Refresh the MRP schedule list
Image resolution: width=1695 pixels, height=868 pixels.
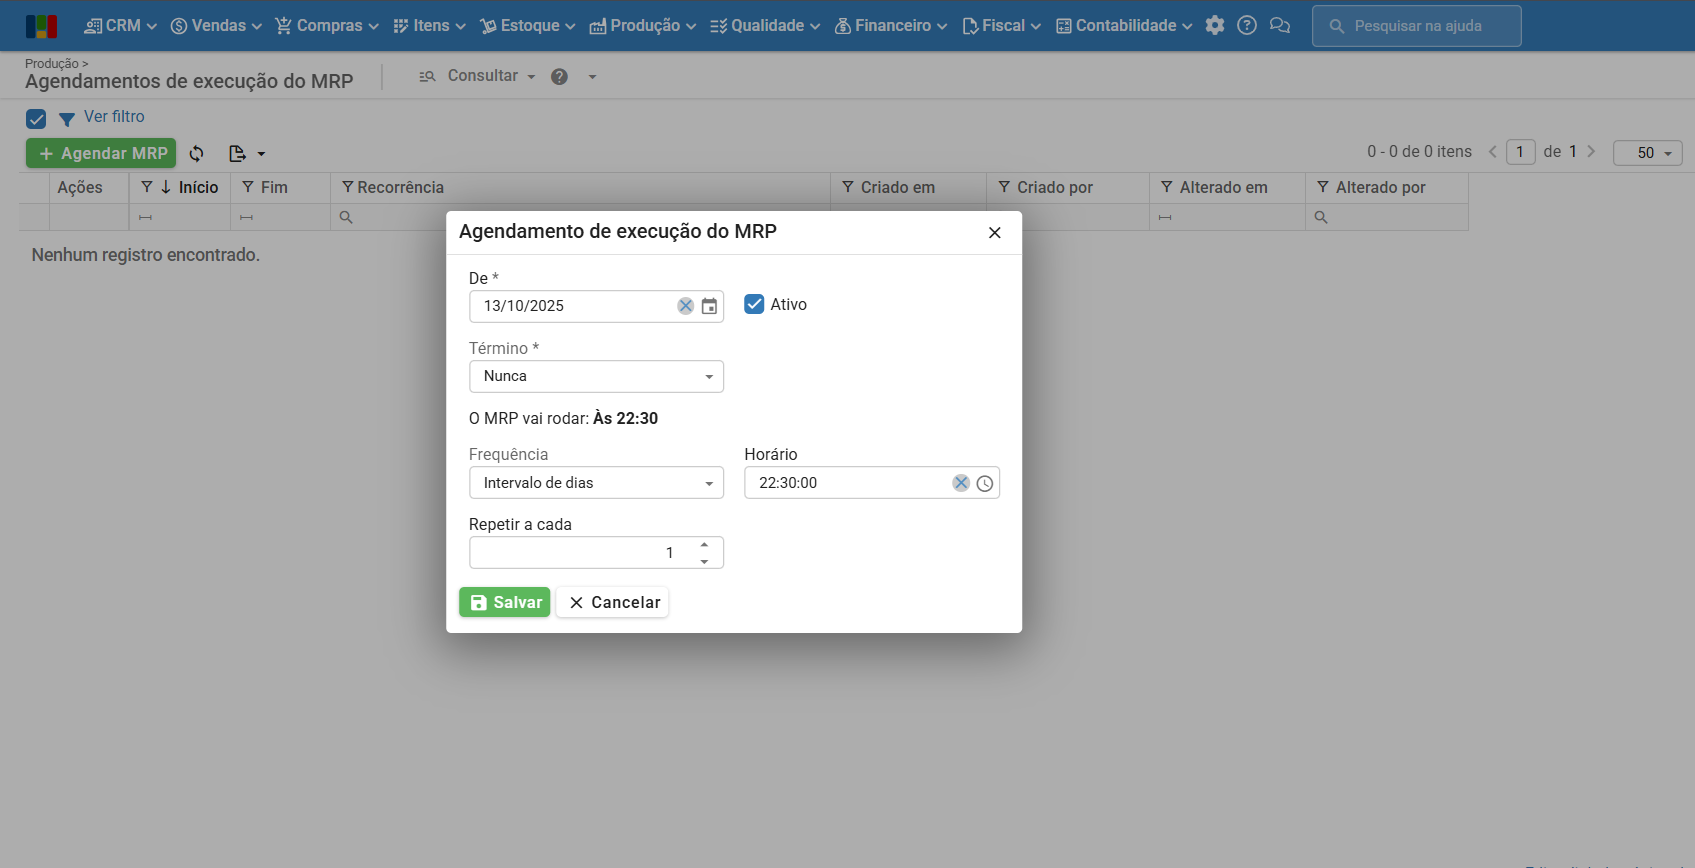pyautogui.click(x=197, y=153)
